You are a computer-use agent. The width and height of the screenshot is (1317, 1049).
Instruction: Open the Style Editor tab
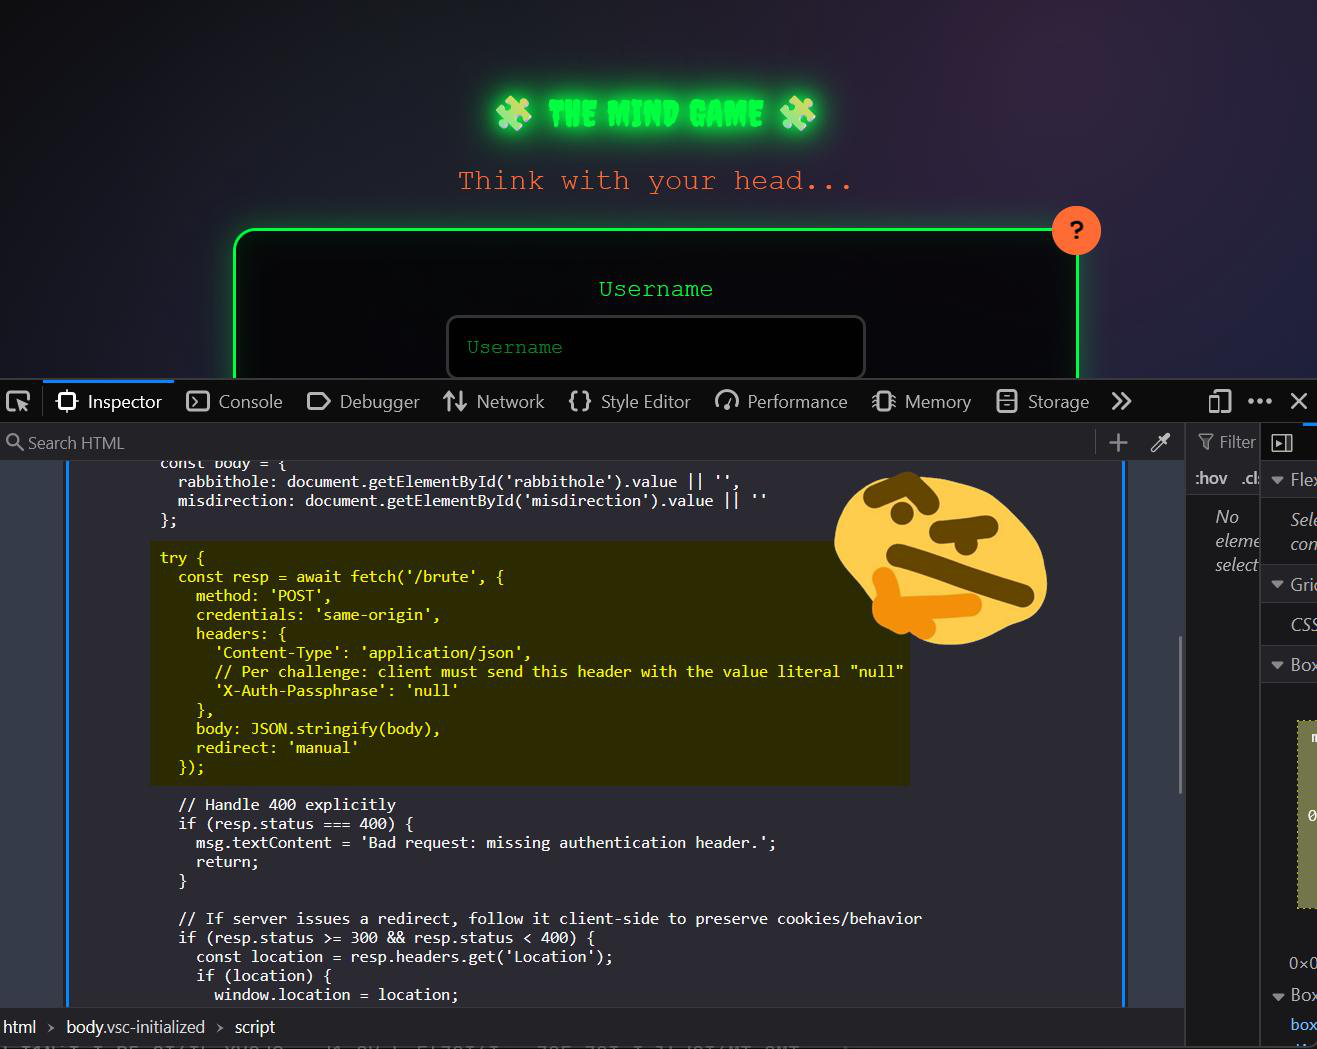pyautogui.click(x=629, y=402)
